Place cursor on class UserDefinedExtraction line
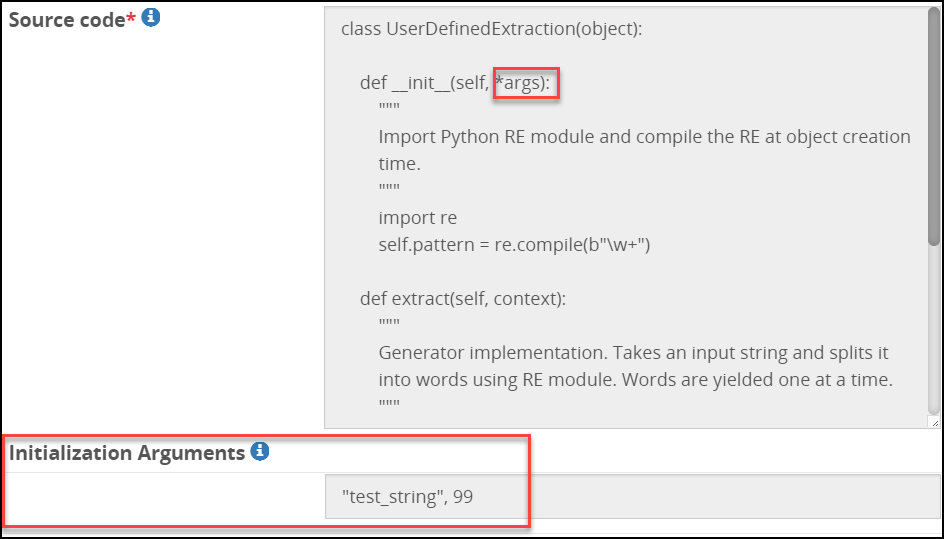Screen dimensions: 944x539 pos(491,29)
